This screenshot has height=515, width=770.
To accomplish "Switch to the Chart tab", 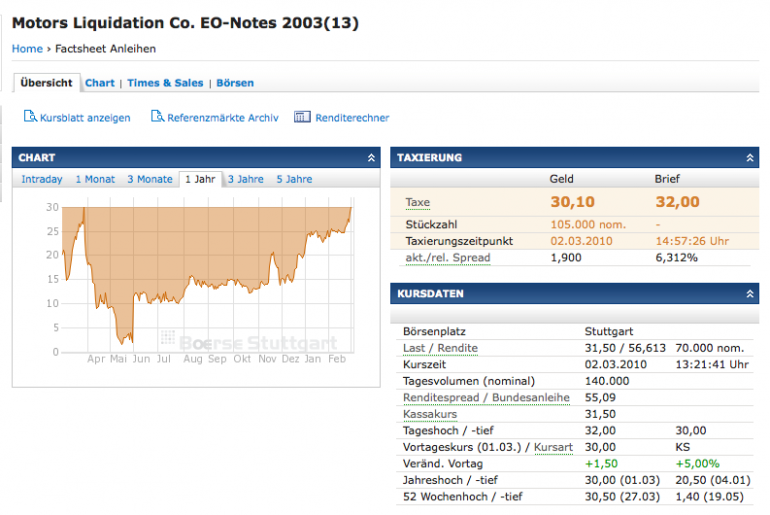I will coord(100,83).
